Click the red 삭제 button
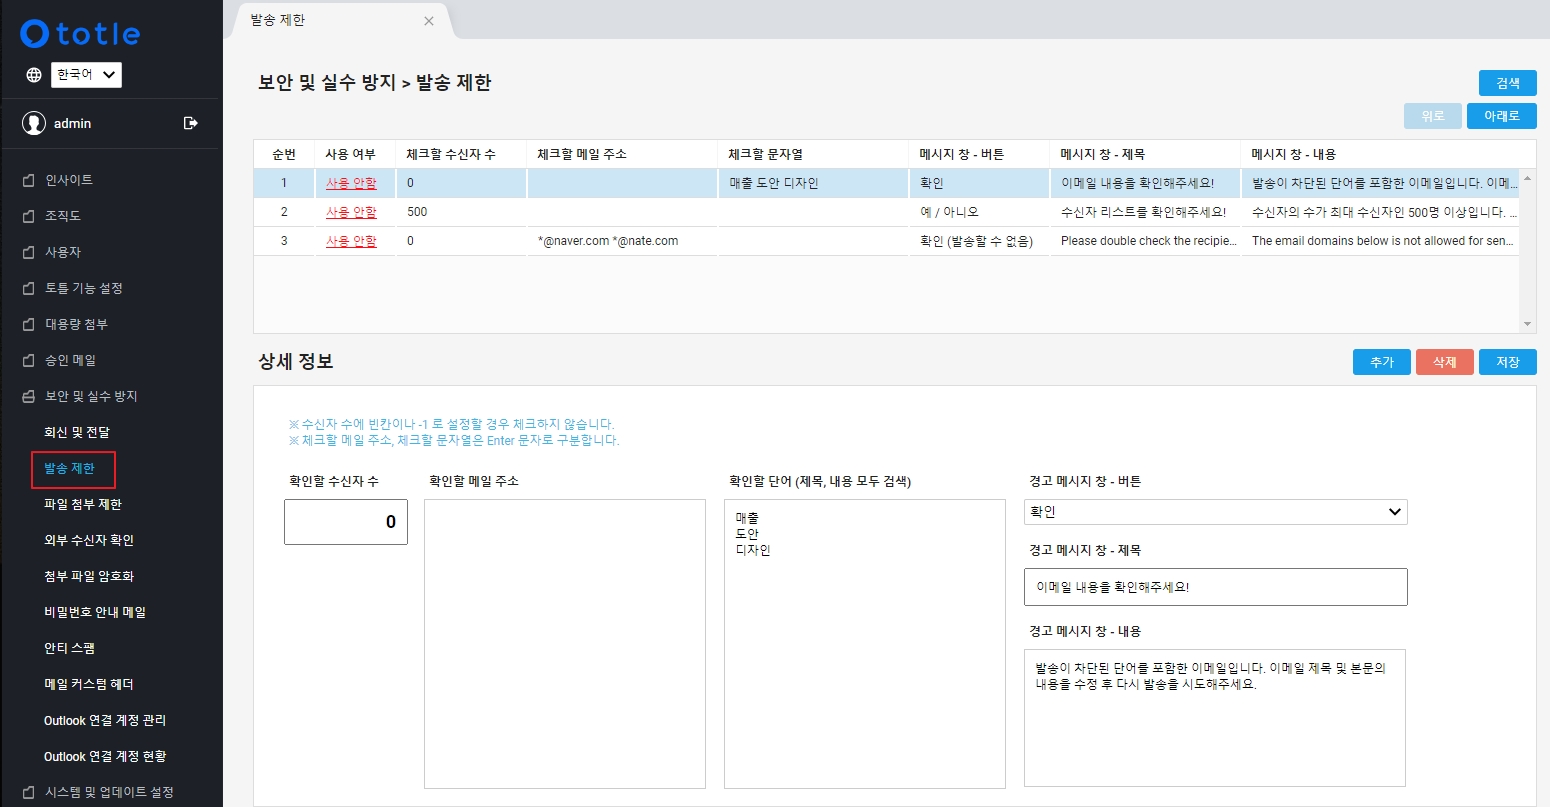1550x807 pixels. [1444, 362]
